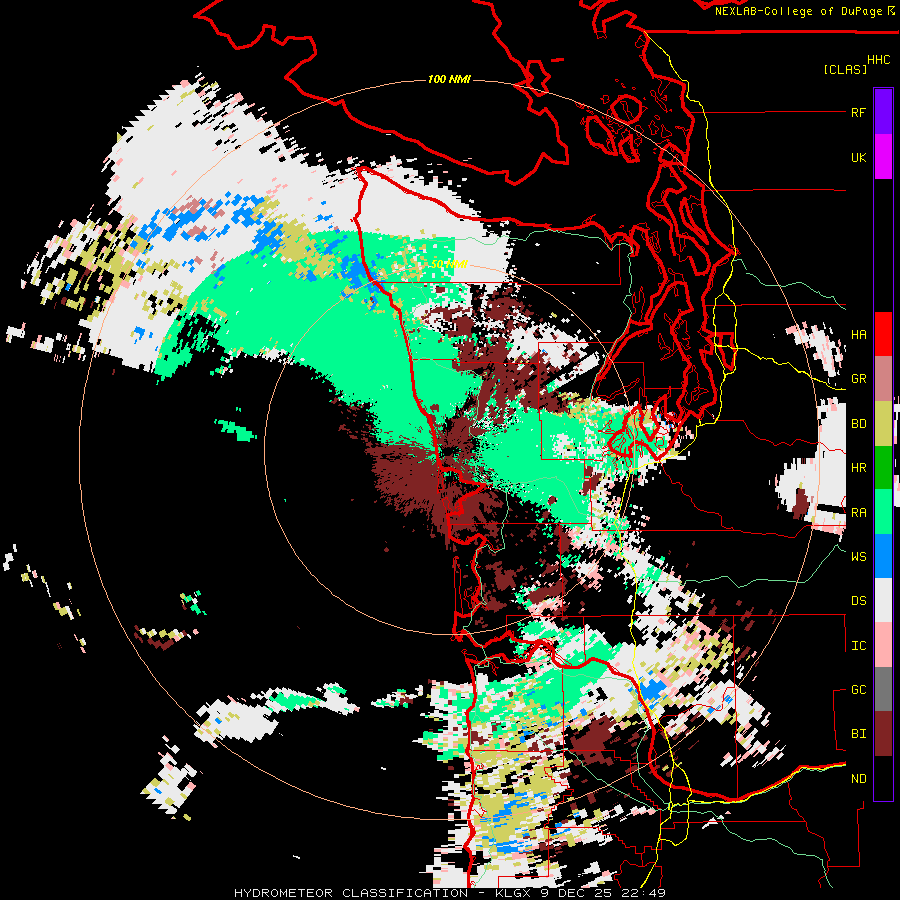Image resolution: width=900 pixels, height=900 pixels.
Task: Click the WS legend label
Action: [x=858, y=556]
